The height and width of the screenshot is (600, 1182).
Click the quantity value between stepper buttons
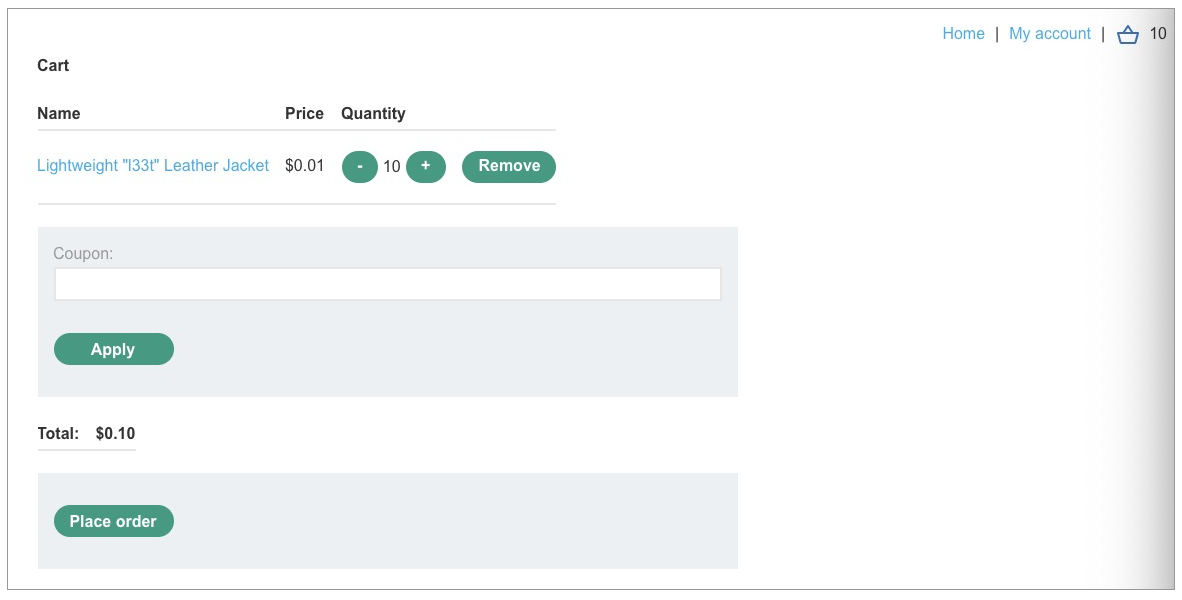392,167
